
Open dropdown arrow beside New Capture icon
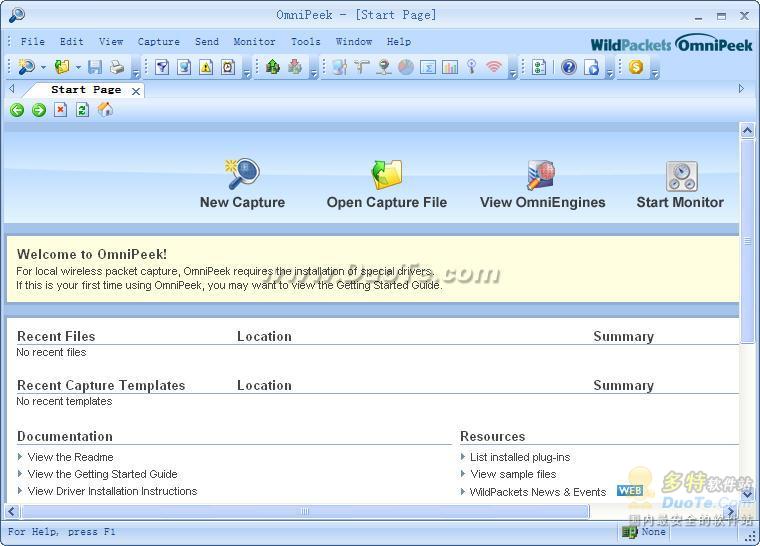point(43,68)
